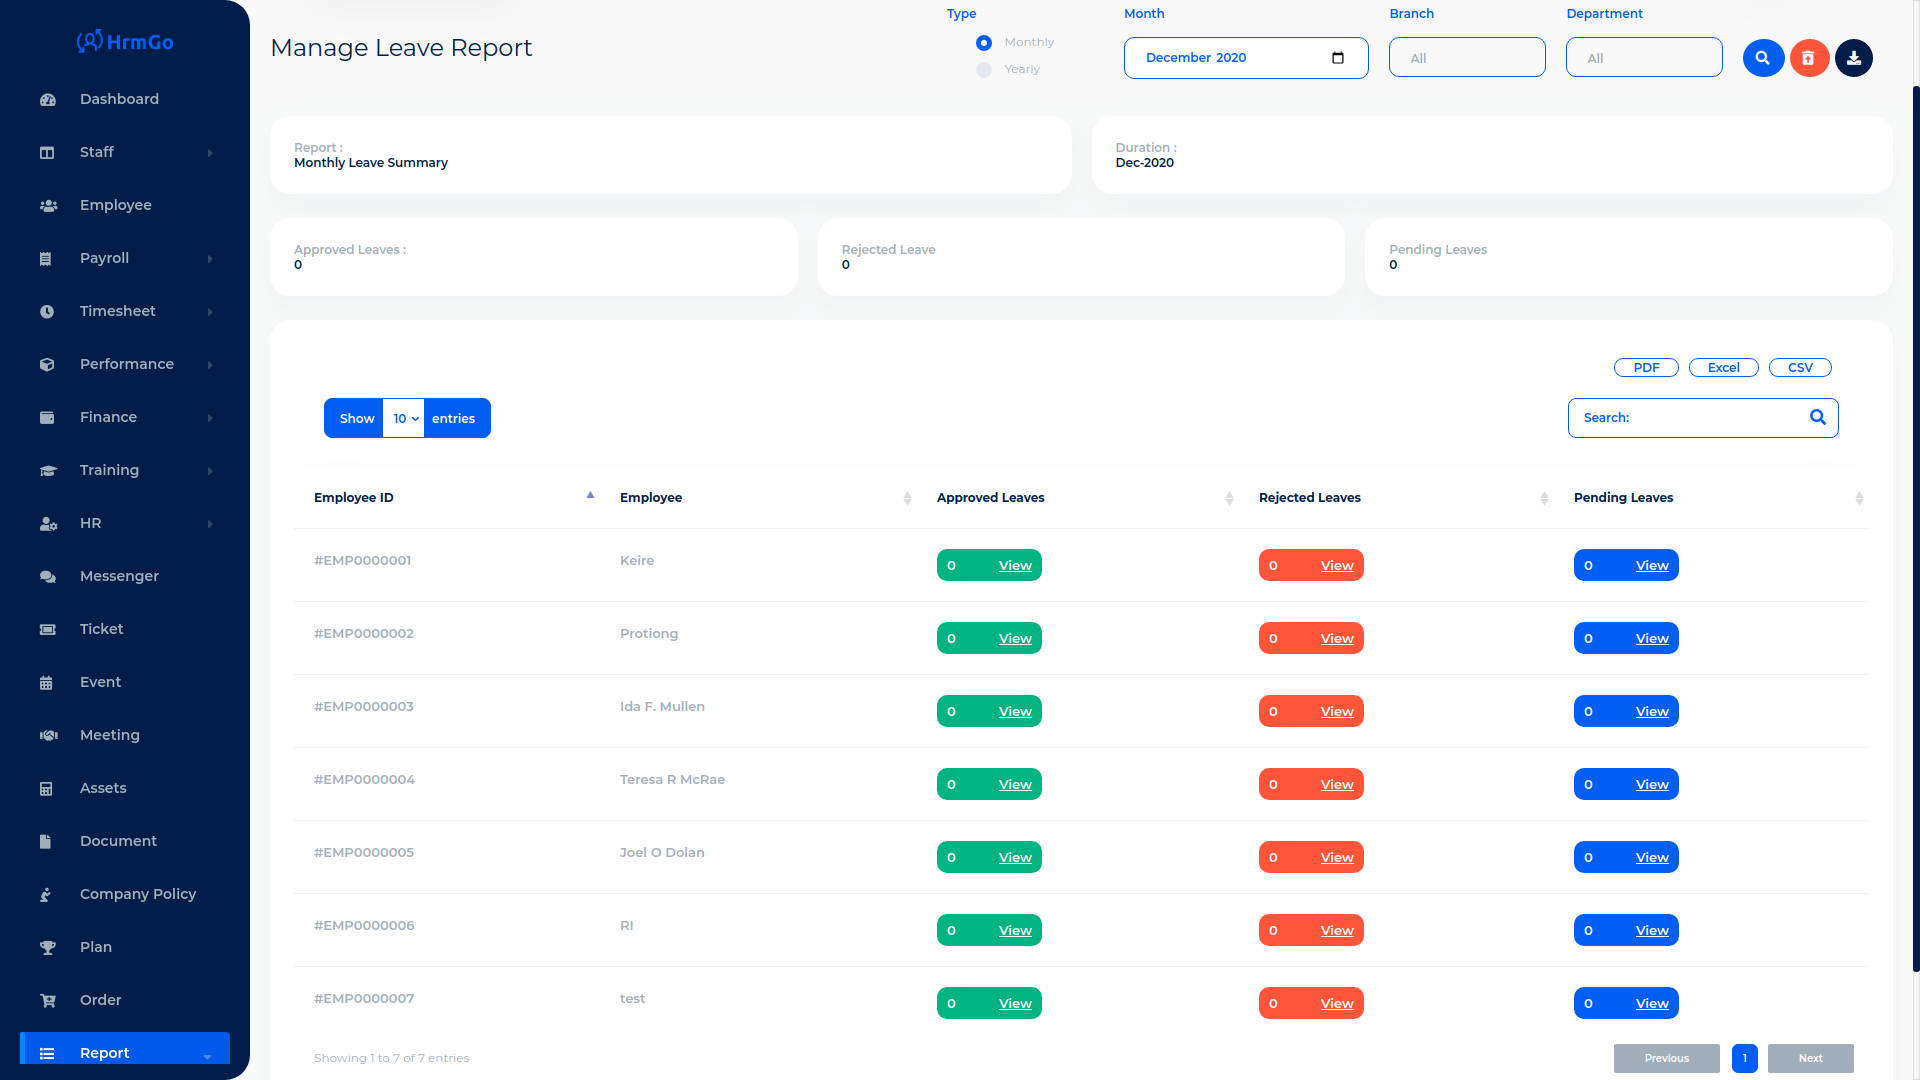Screen dimensions: 1920x1080
Task: Open the Employee sidebar menu item
Action: pyautogui.click(x=116, y=205)
